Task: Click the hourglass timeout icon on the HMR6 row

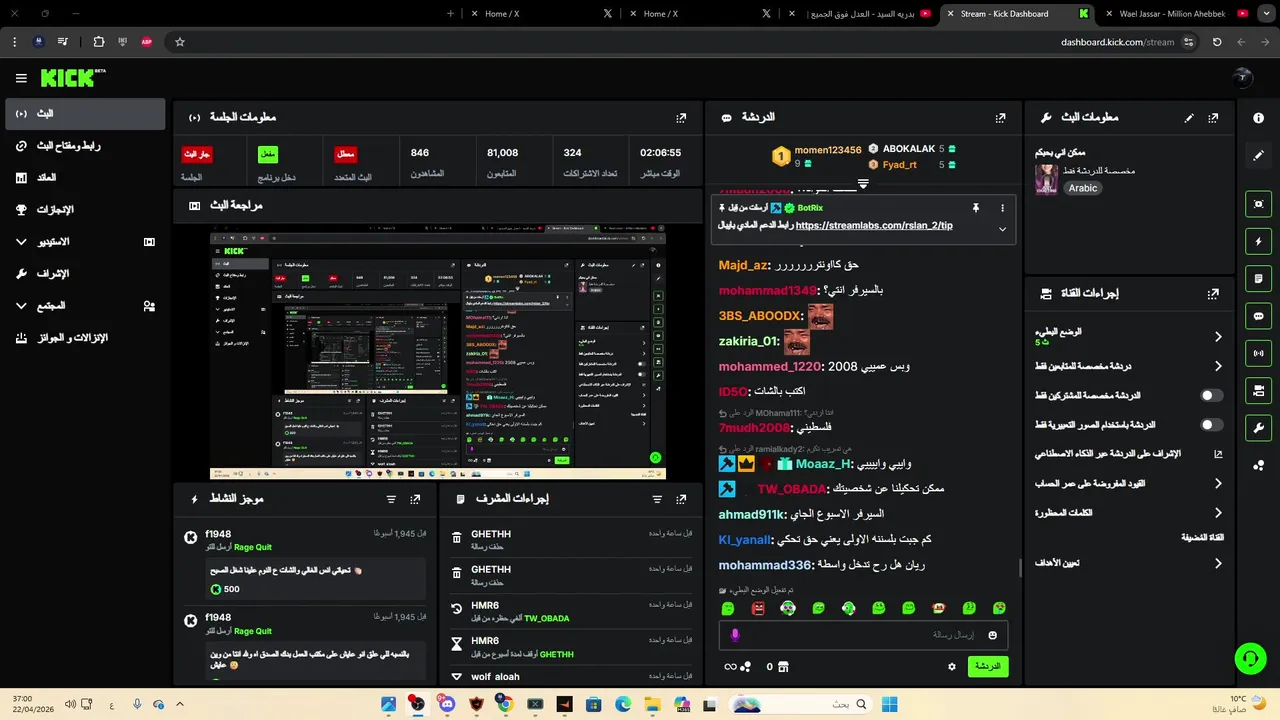Action: [457, 645]
